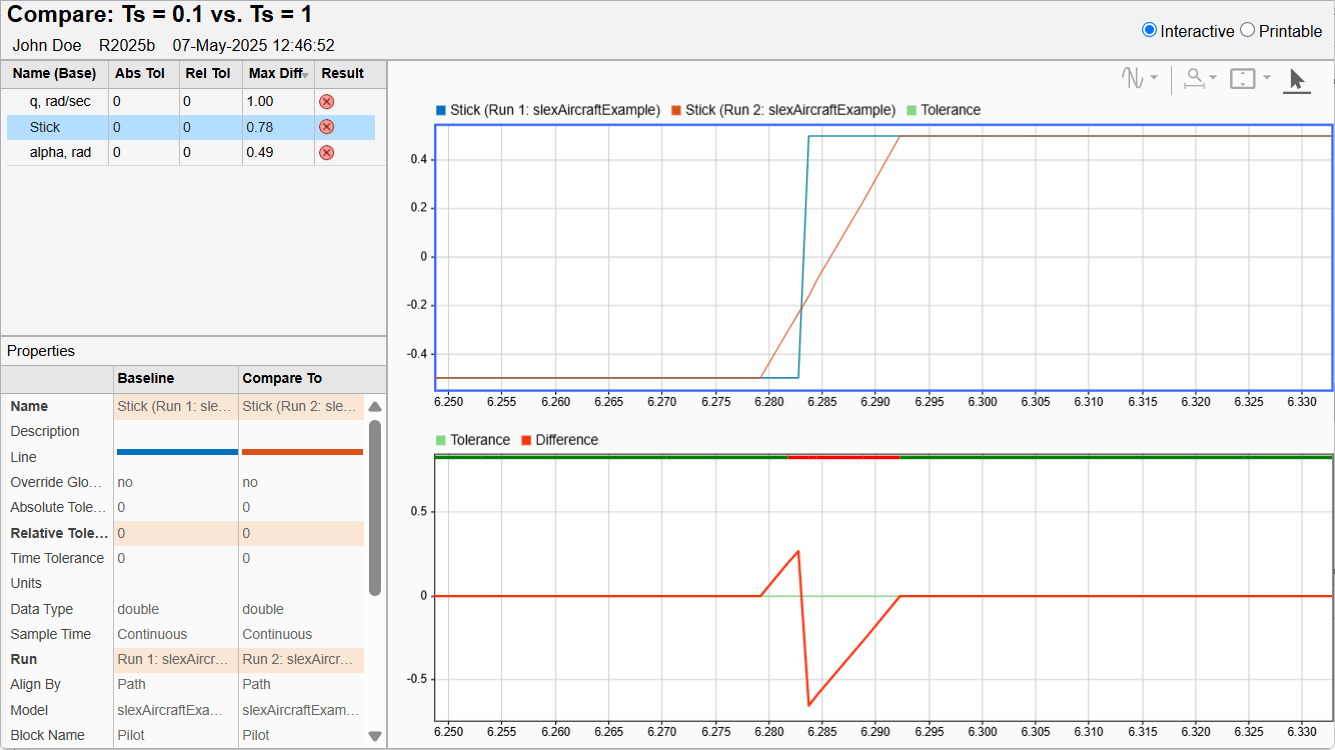This screenshot has width=1335, height=750.
Task: Select the data cursors tool
Action: tap(1133, 77)
